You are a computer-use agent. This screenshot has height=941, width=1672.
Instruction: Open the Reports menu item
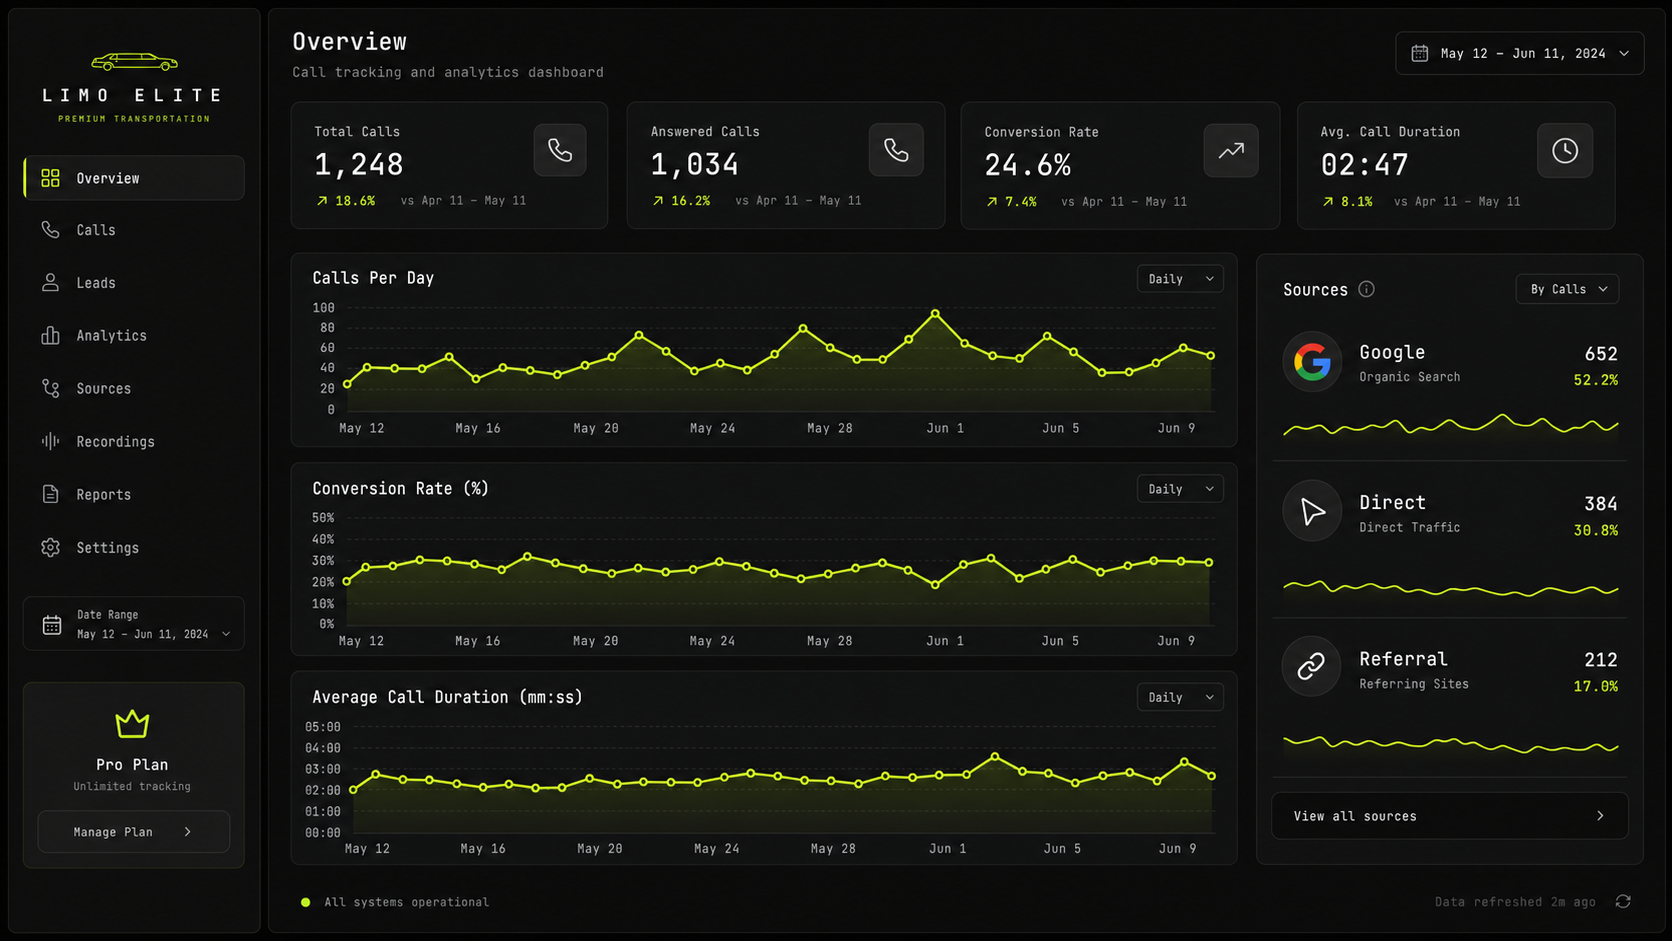point(134,494)
